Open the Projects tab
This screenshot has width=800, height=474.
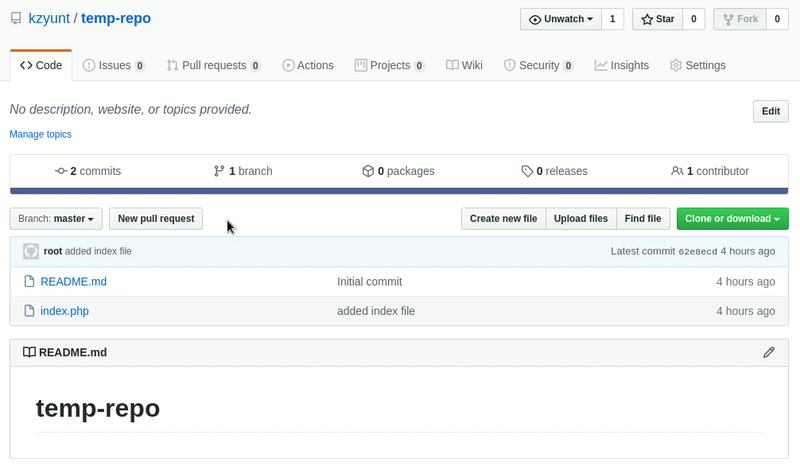click(x=389, y=65)
